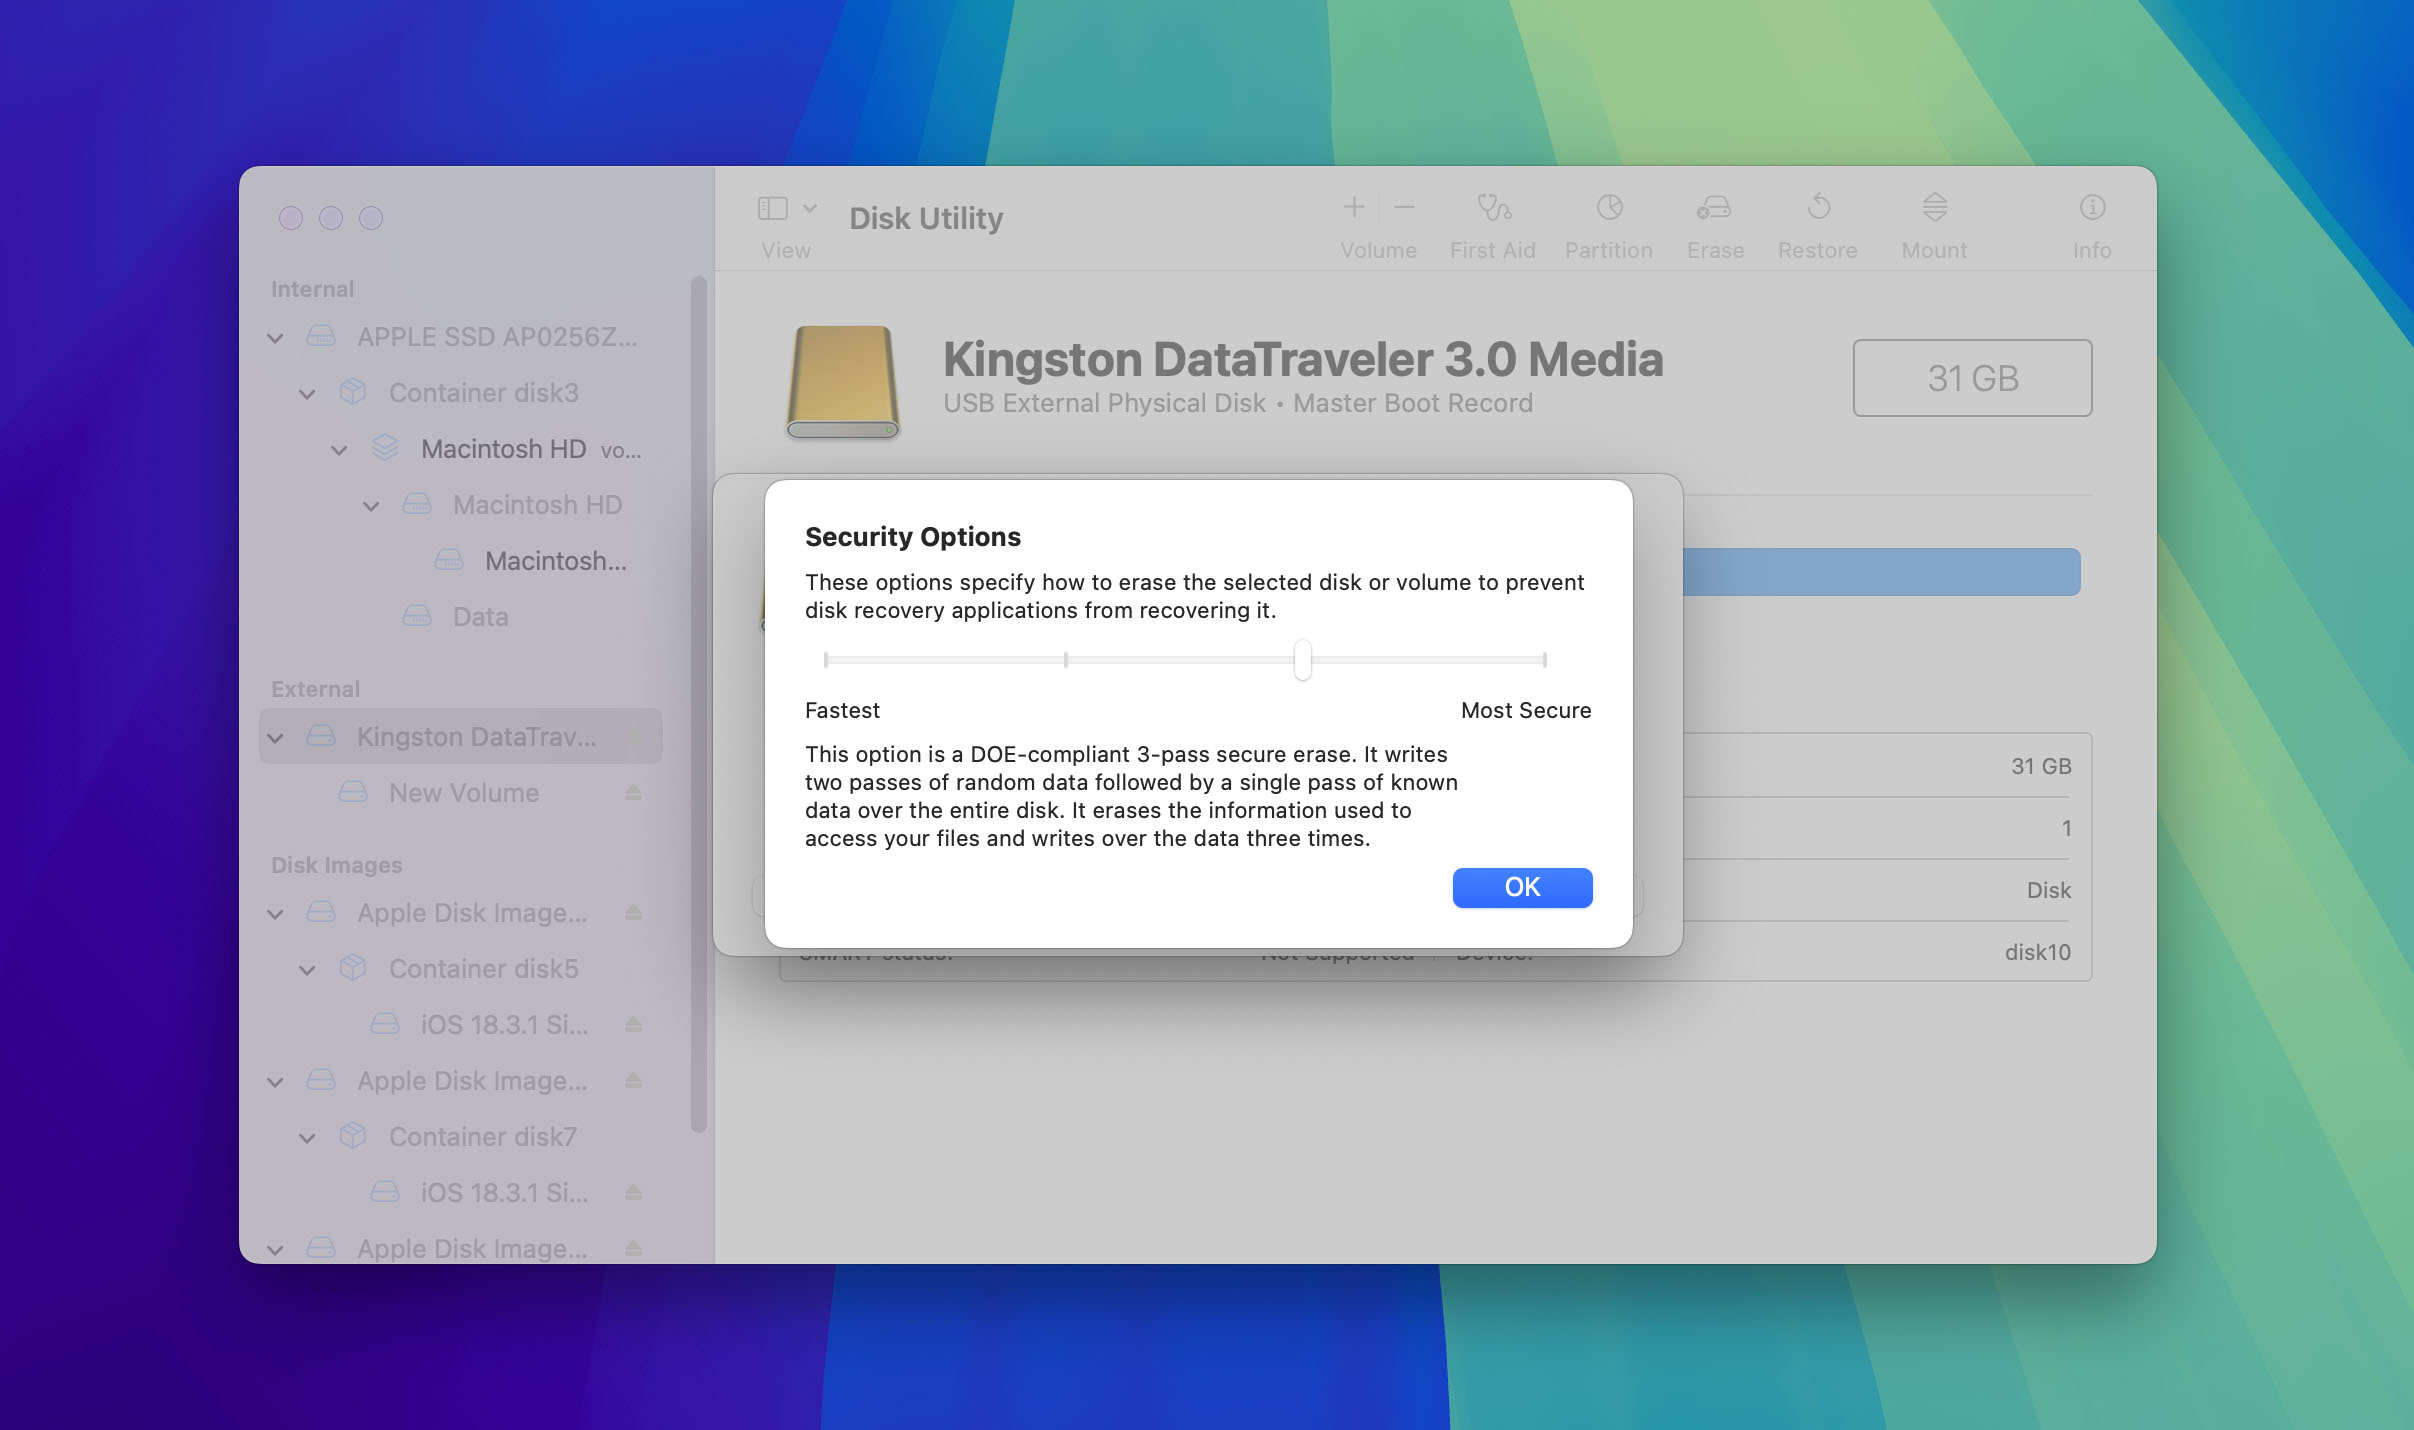Open the Partition tool
2414x1430 pixels.
1609,208
